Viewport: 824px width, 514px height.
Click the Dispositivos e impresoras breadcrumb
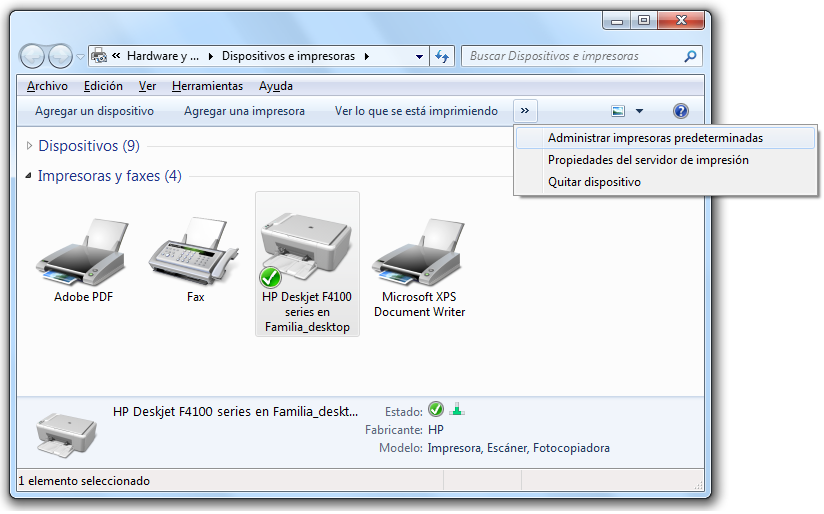[288, 56]
